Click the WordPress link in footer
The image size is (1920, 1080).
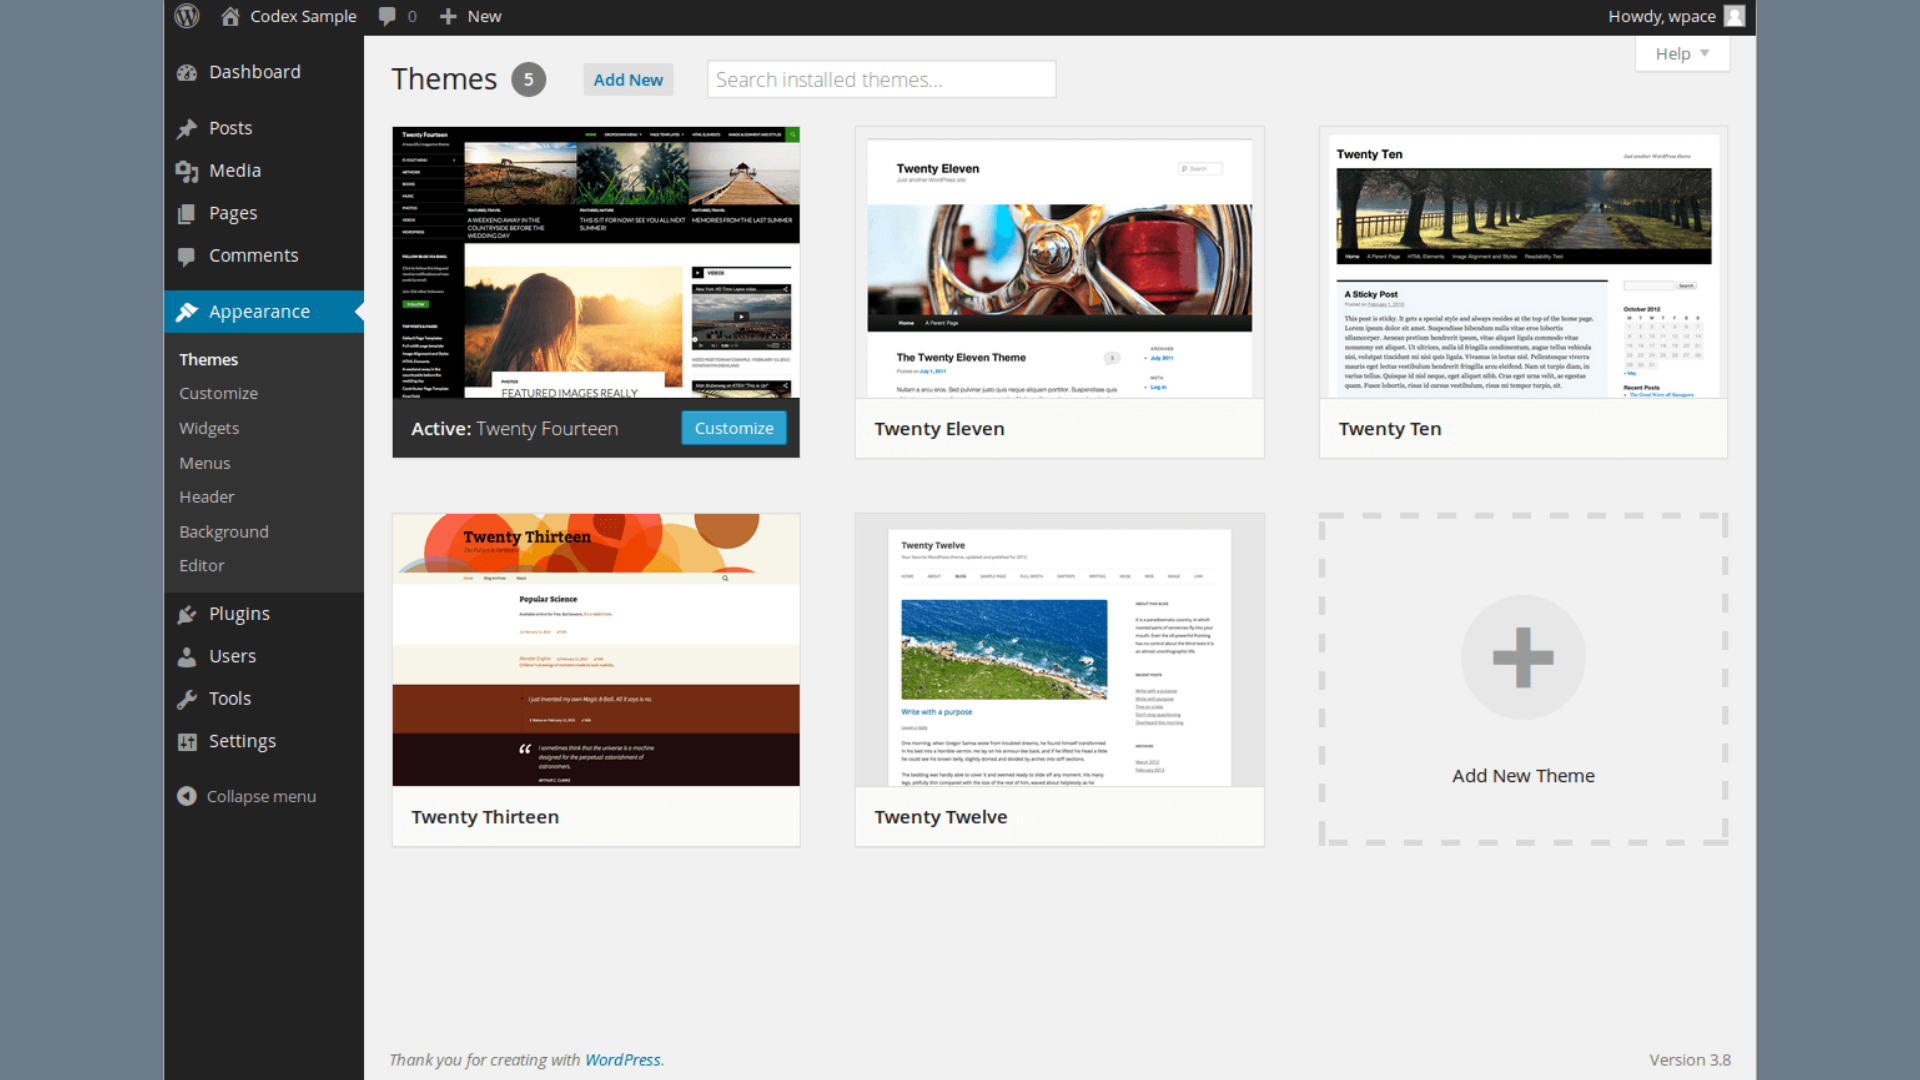click(622, 1060)
